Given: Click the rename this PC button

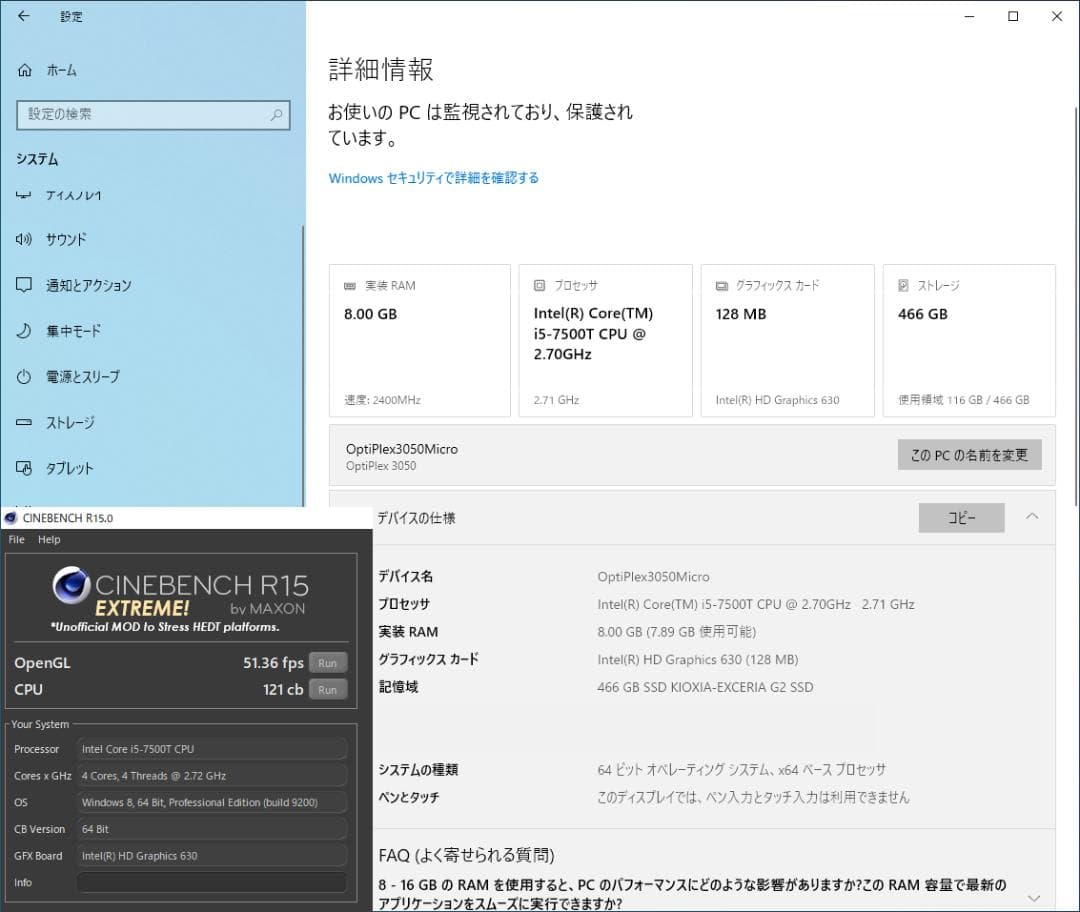Looking at the screenshot, I should point(969,455).
